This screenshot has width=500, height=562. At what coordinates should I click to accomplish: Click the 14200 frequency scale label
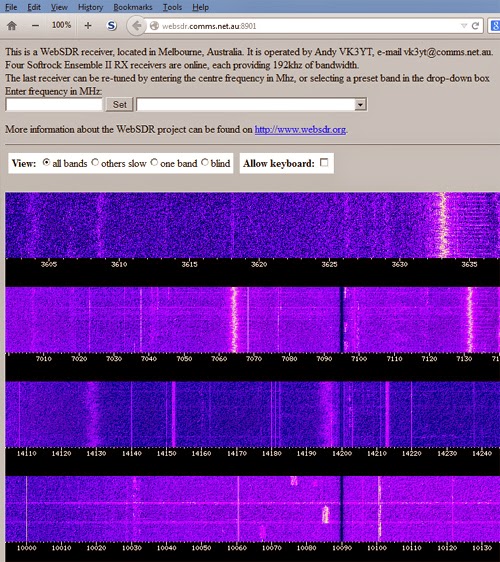point(342,453)
